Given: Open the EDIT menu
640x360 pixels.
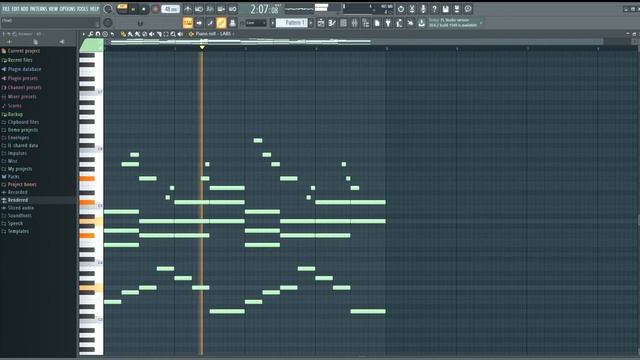Looking at the screenshot, I should coord(16,9).
